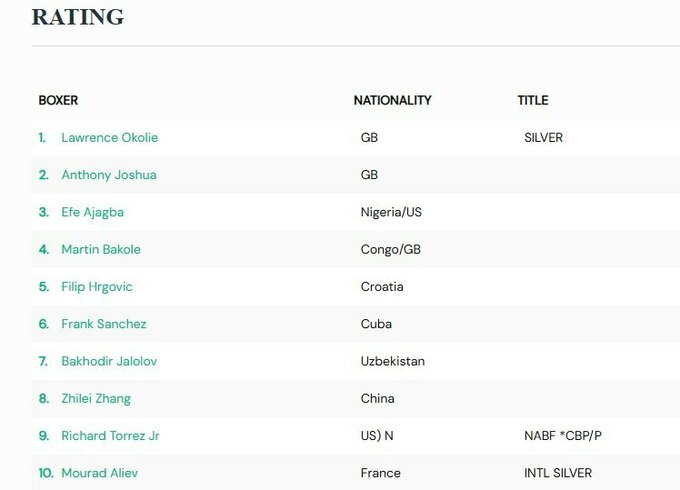Click the Congo/GB nationality cell

click(x=391, y=249)
